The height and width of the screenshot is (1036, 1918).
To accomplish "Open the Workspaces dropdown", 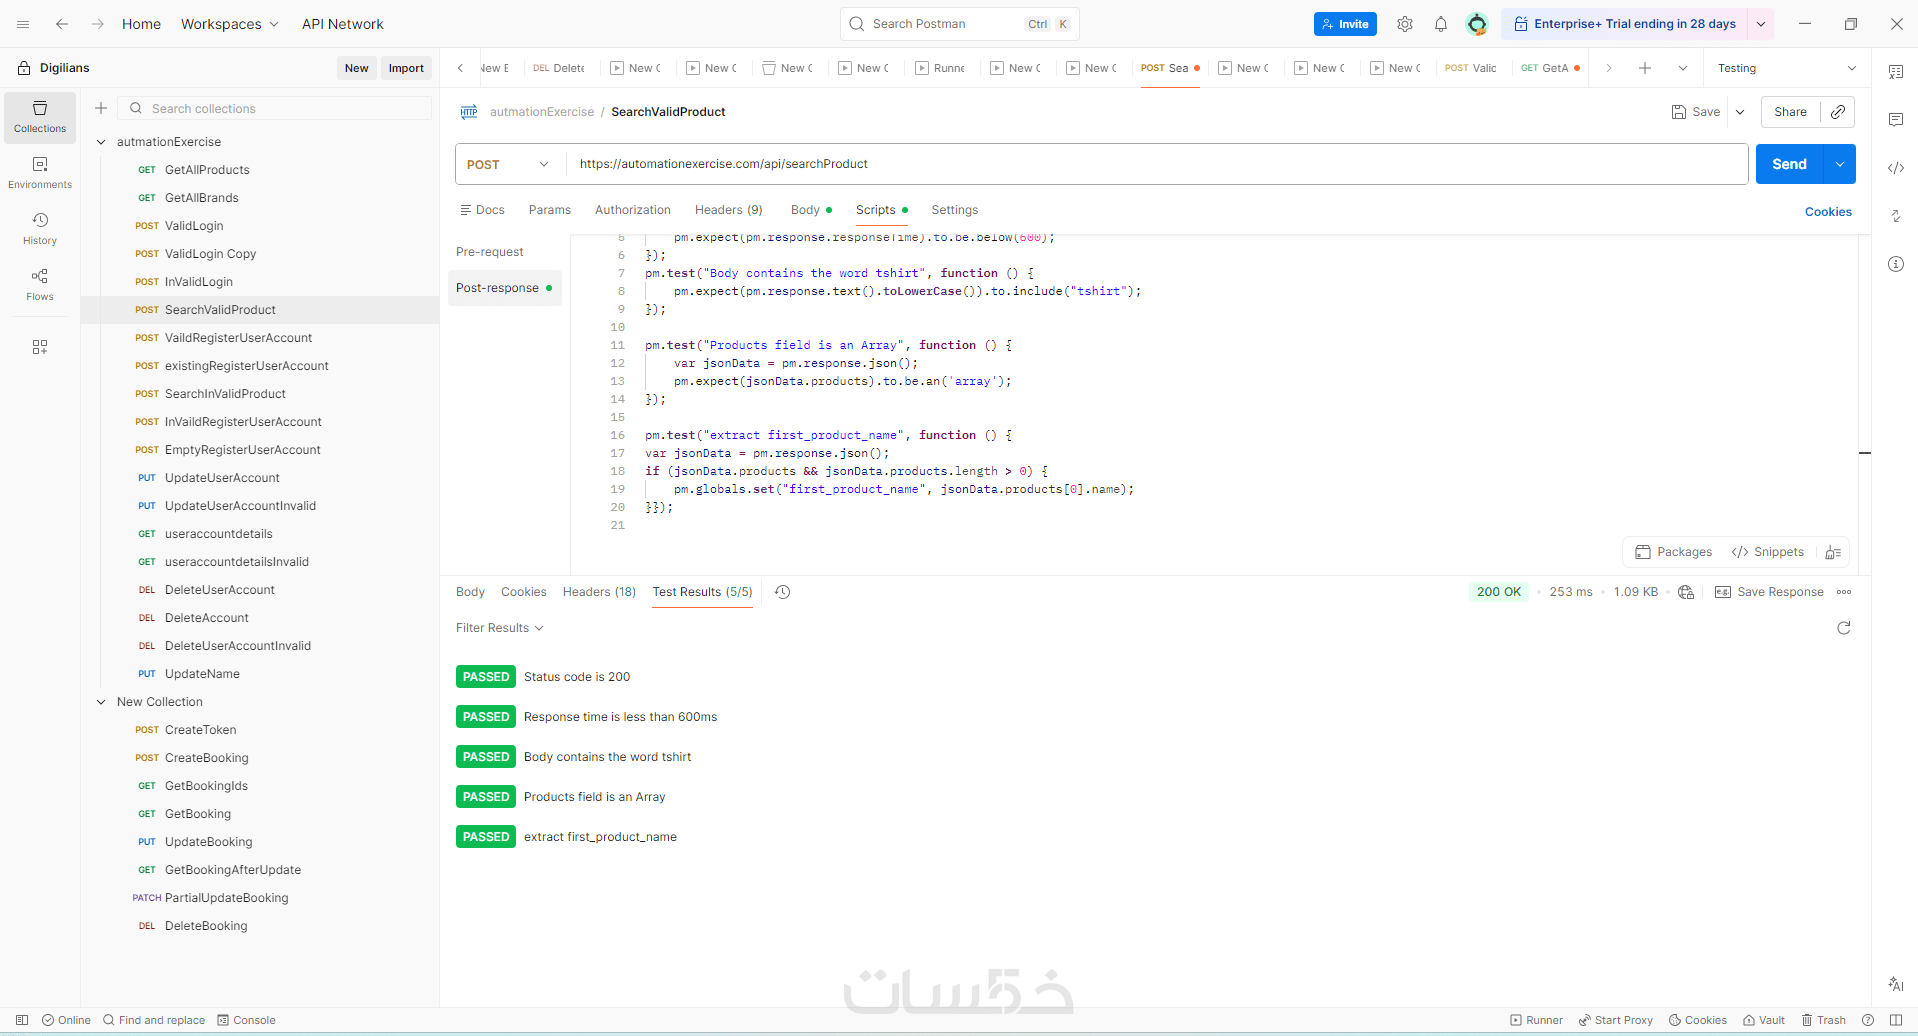I will pyautogui.click(x=230, y=24).
